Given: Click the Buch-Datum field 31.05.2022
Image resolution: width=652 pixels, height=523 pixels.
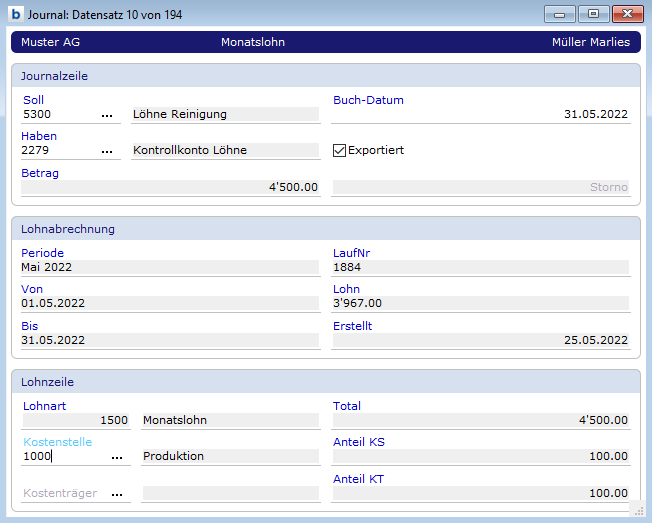Looking at the screenshot, I should pyautogui.click(x=480, y=115).
